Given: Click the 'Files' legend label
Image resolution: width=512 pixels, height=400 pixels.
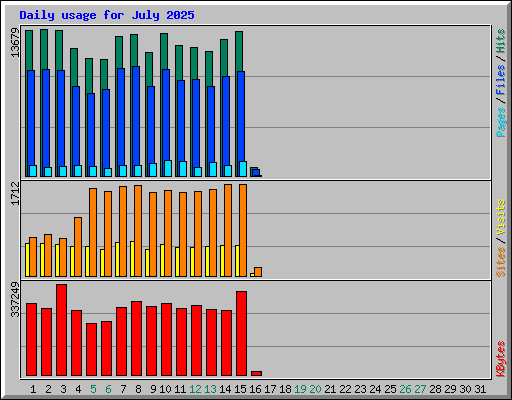Looking at the screenshot, I should click(501, 80).
